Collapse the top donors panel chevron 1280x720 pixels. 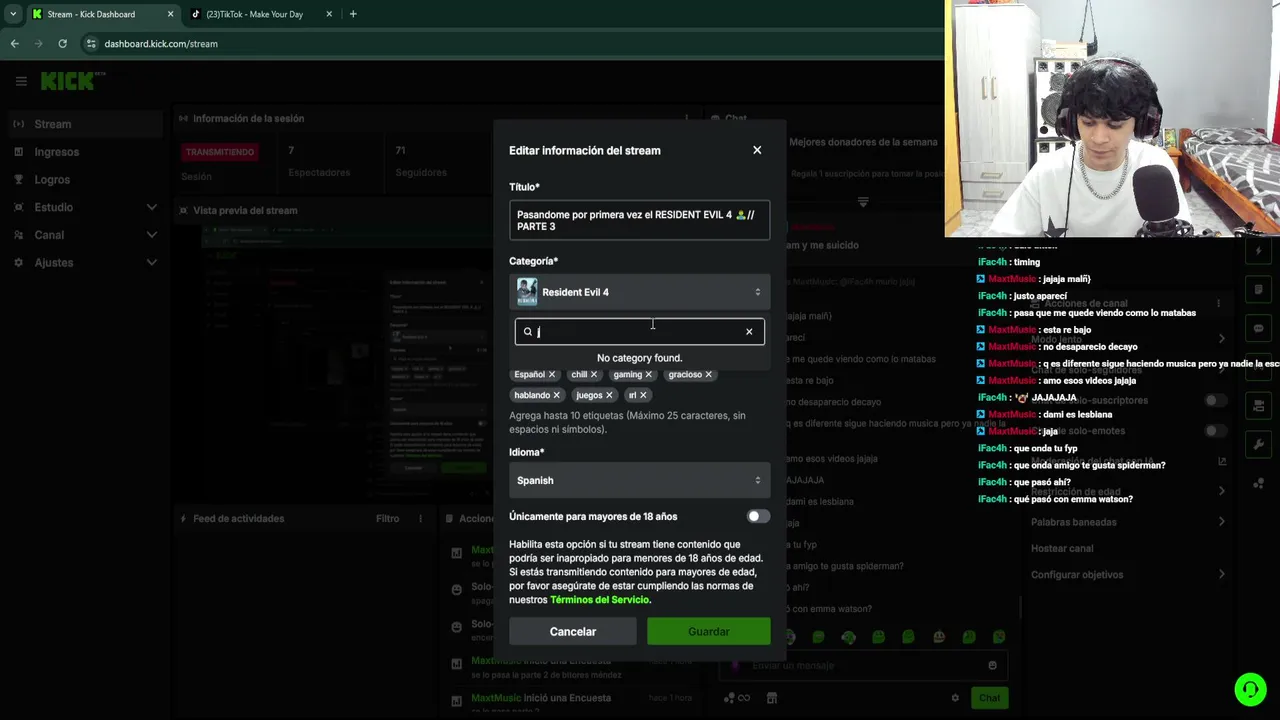coord(863,202)
